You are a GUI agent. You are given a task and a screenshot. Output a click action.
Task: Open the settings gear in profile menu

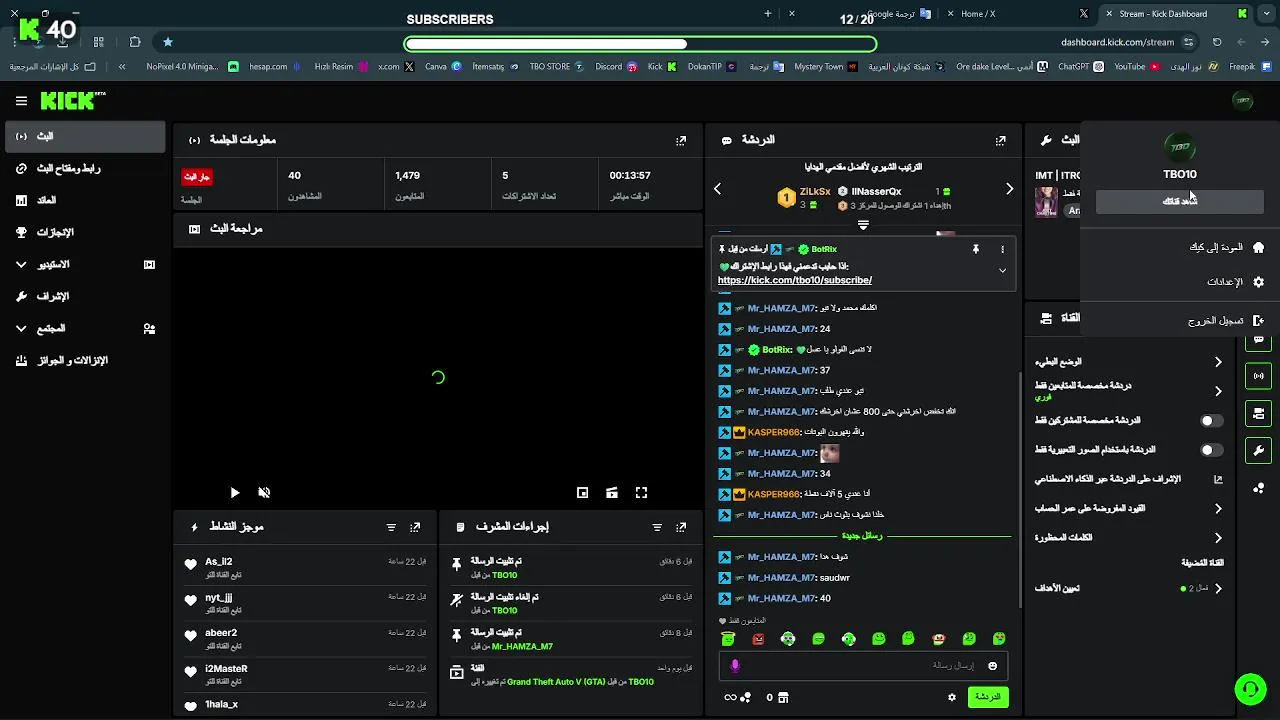tap(1258, 282)
